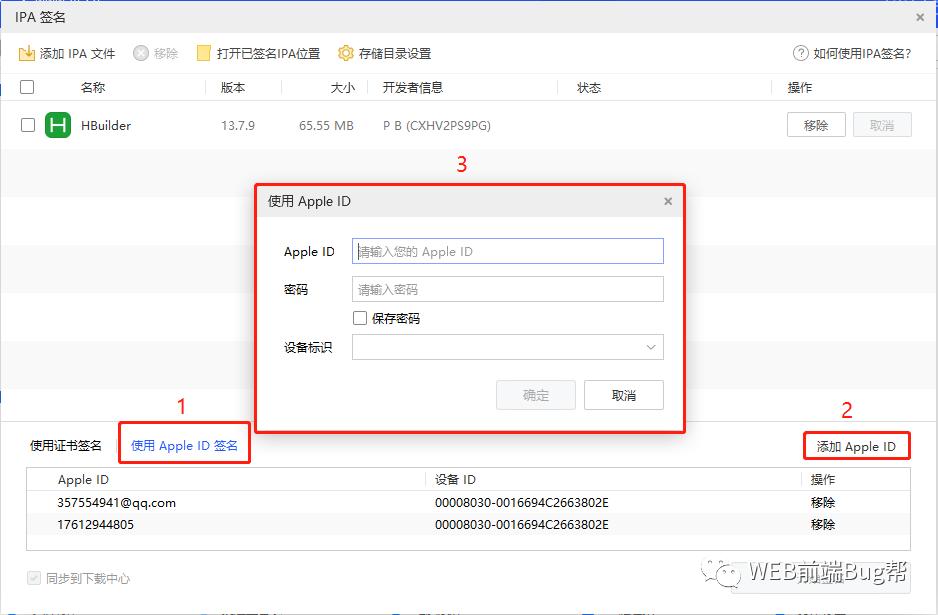Click the 使用 Apple ID 签名 link
Image resolution: width=938 pixels, height=615 pixels.
click(x=184, y=443)
